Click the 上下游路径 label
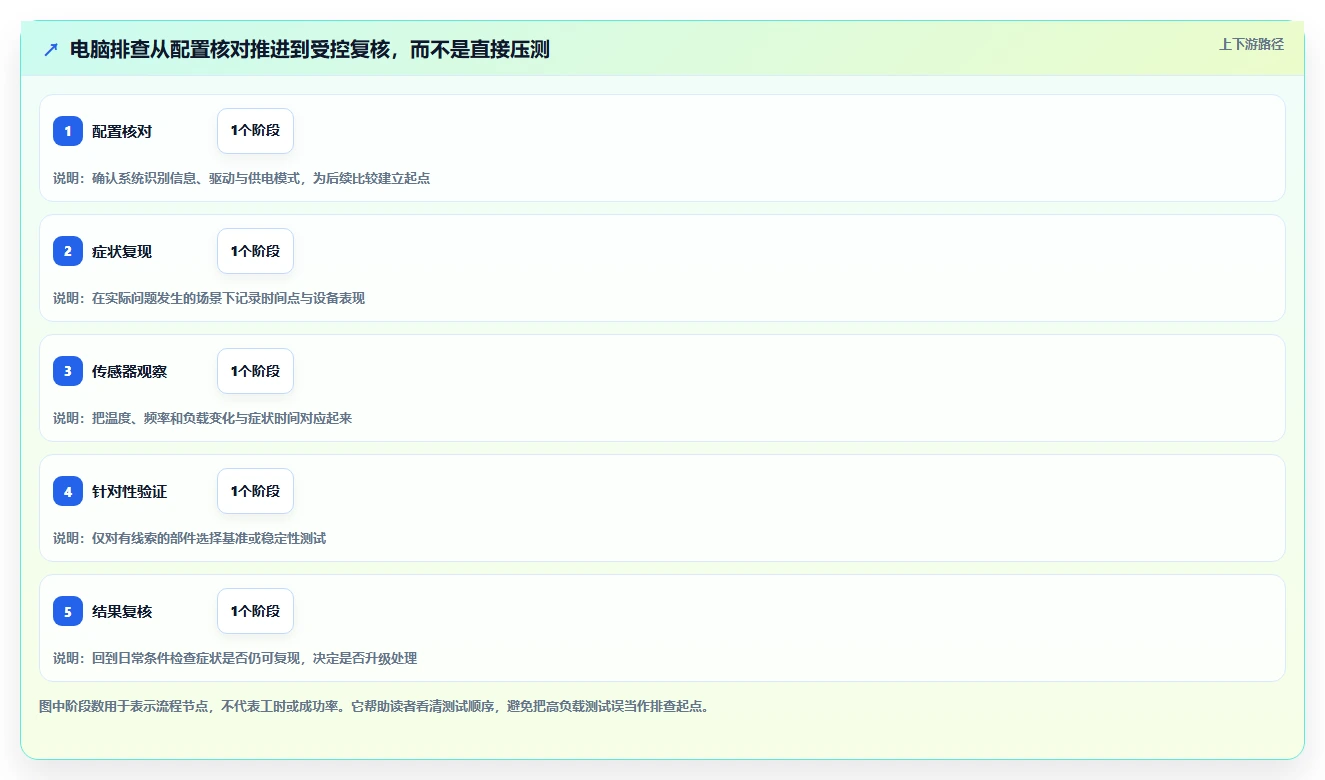Viewport: 1325px width, 780px height. (1251, 45)
